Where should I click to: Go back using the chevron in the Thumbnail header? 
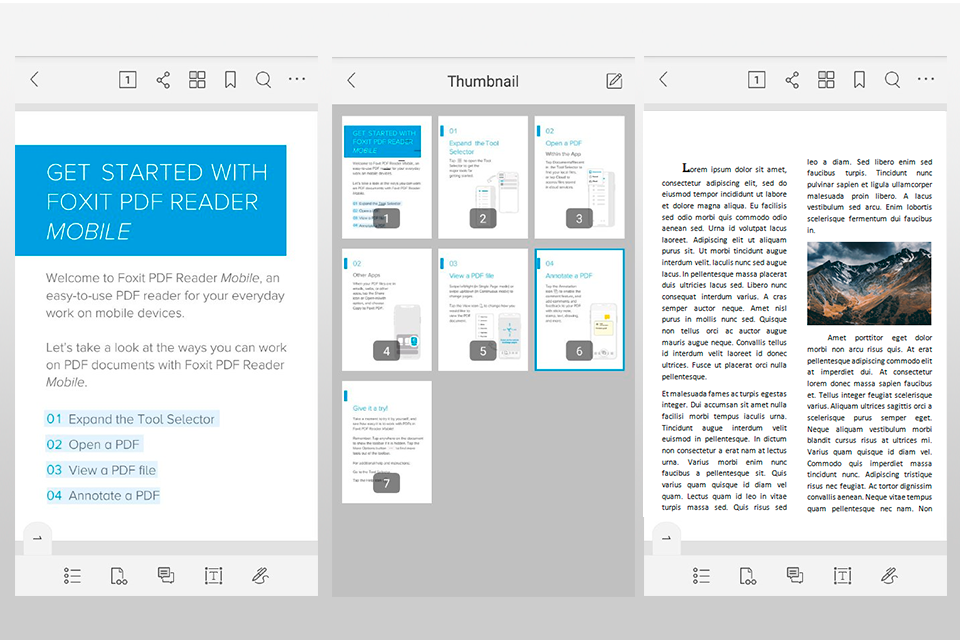(x=351, y=81)
